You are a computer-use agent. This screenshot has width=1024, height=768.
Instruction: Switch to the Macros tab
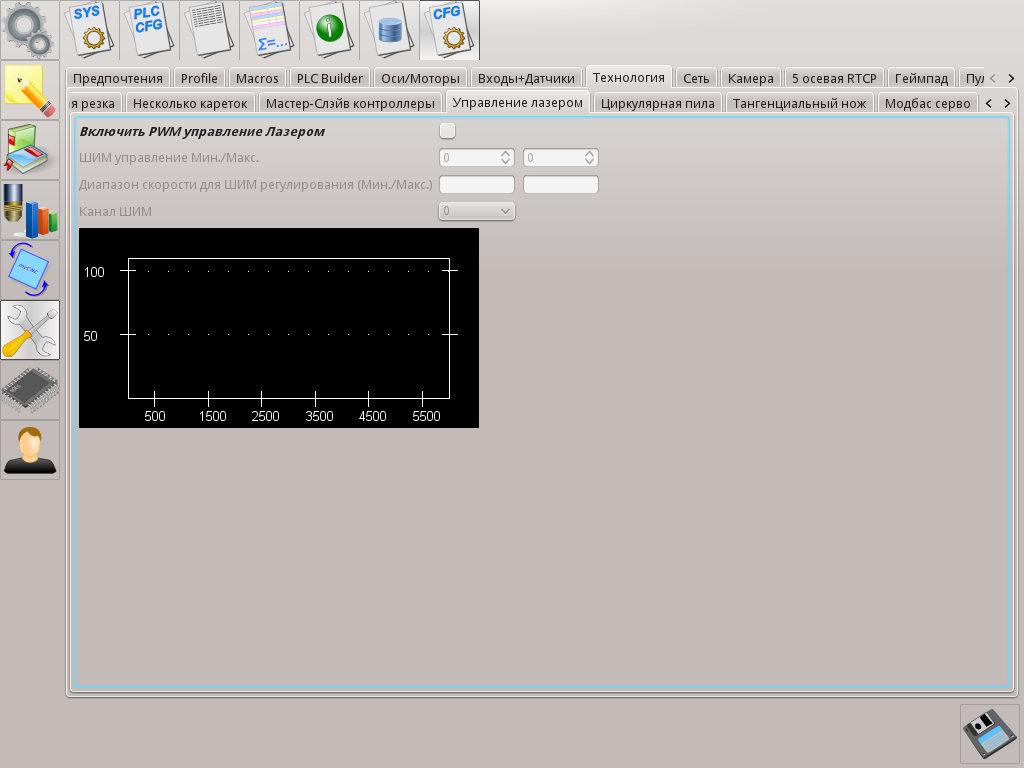(257, 78)
